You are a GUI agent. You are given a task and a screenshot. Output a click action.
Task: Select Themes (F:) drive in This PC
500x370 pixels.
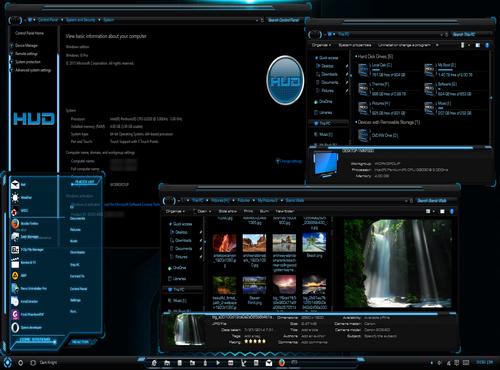382,89
